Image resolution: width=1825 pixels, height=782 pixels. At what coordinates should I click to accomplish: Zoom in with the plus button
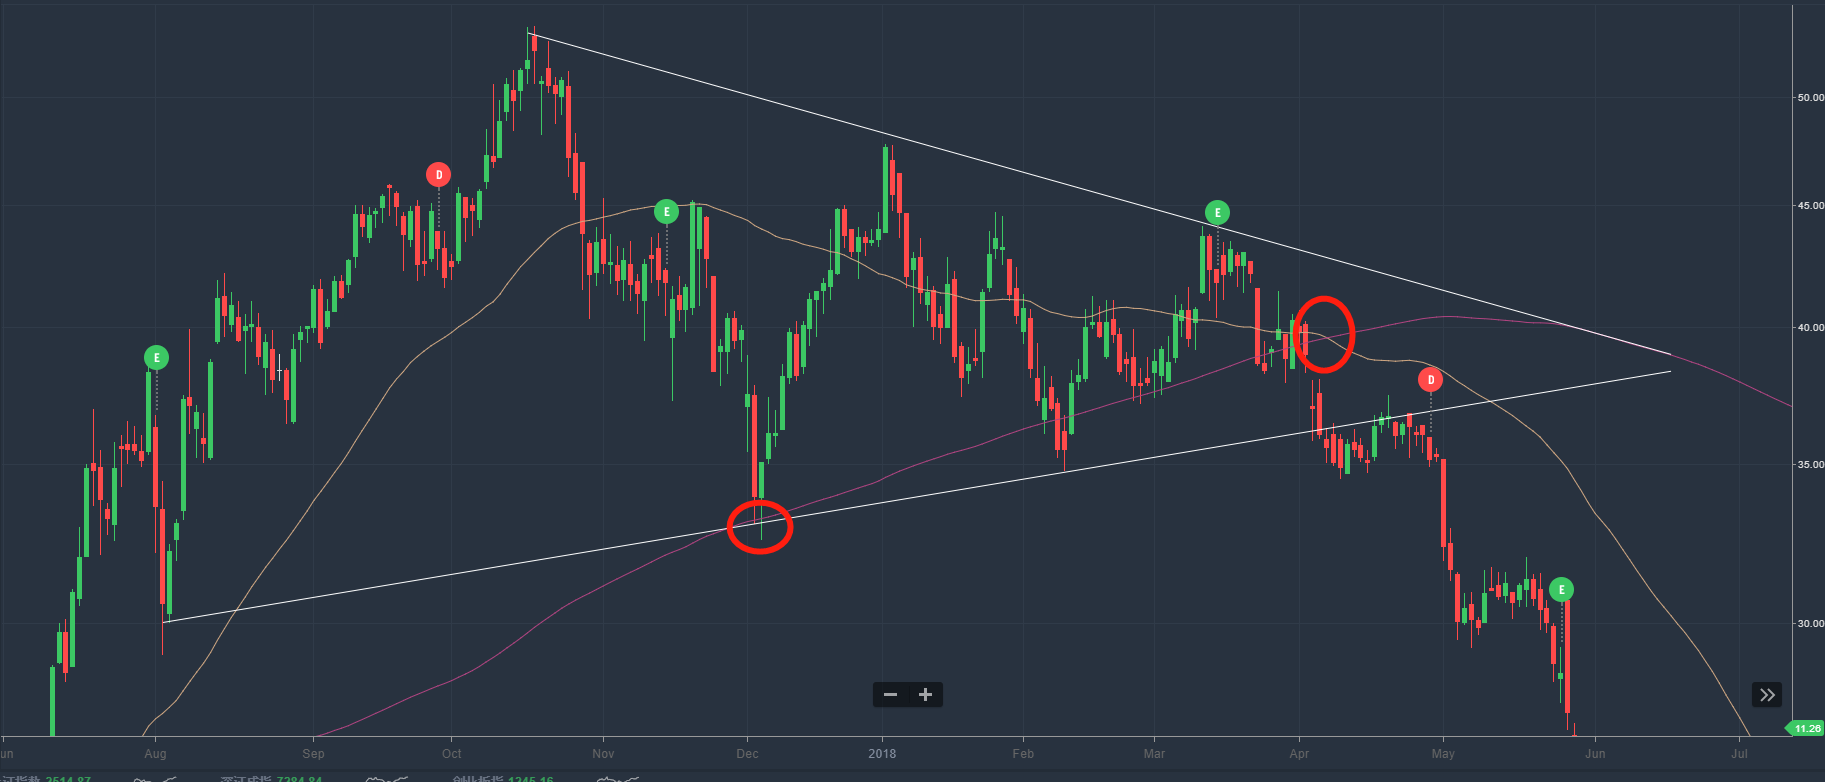[926, 695]
